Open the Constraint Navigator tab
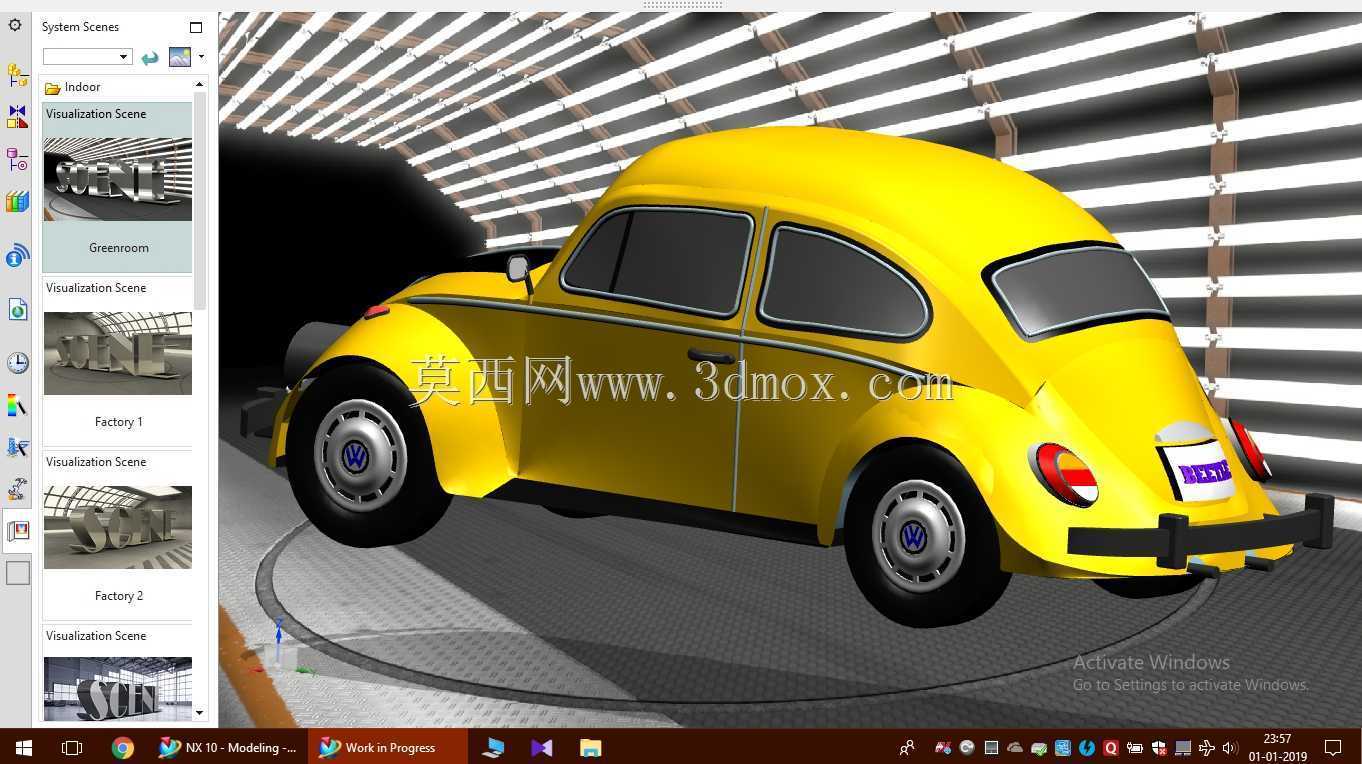Image resolution: width=1362 pixels, height=764 pixels. 17,116
